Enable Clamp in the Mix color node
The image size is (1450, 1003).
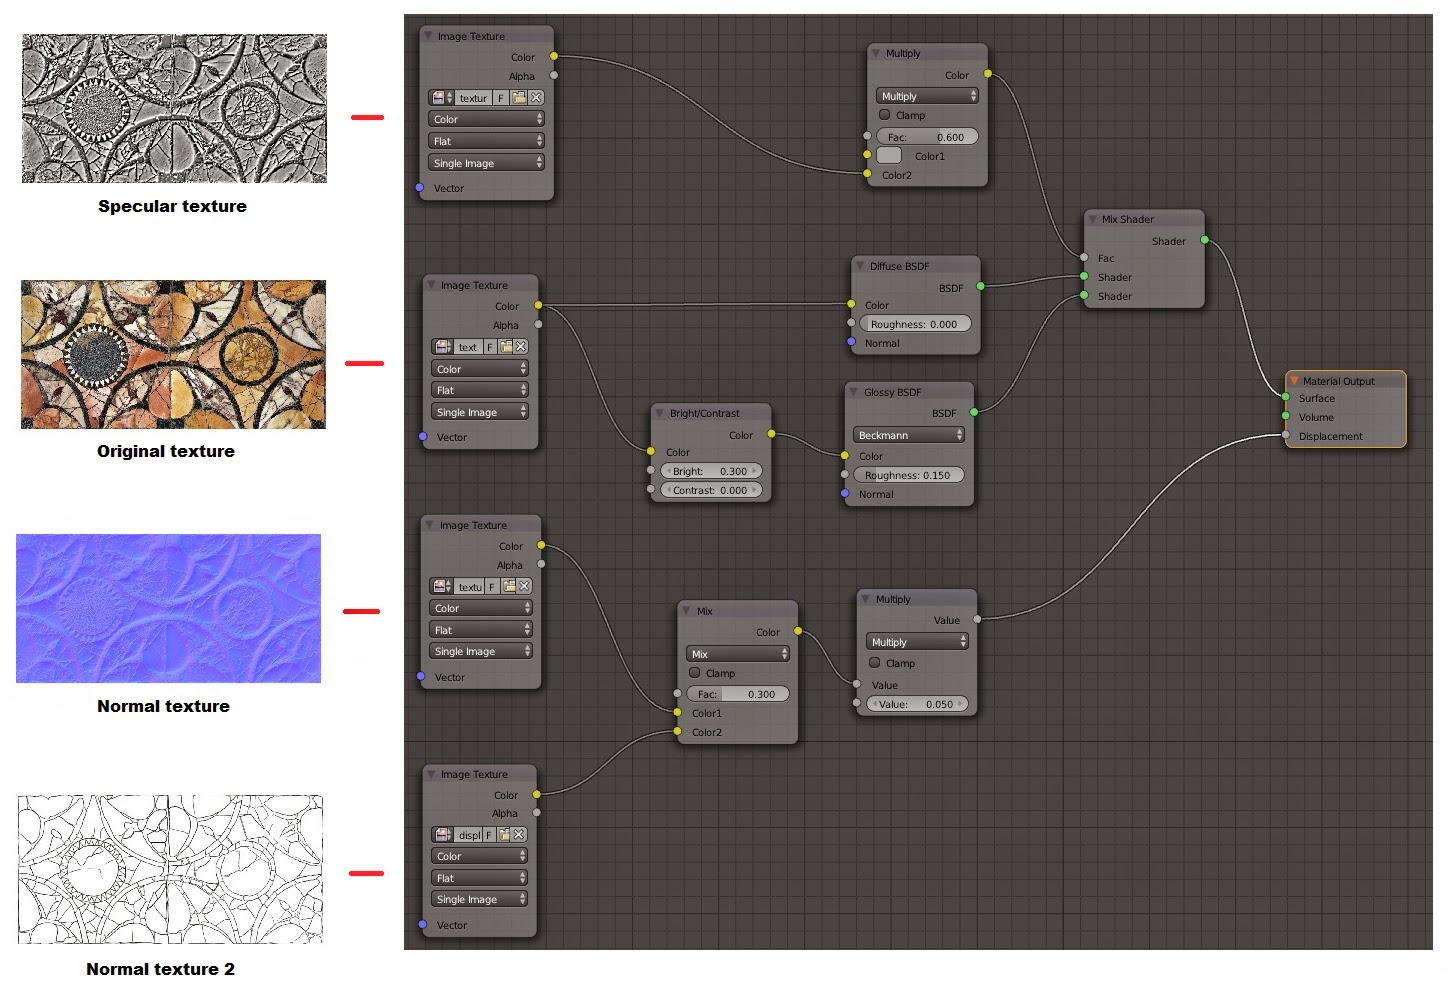[x=695, y=673]
